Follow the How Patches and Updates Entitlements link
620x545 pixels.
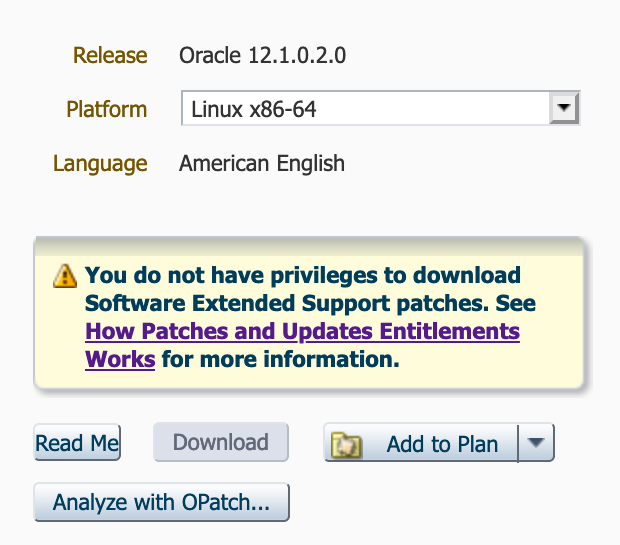tap(302, 331)
